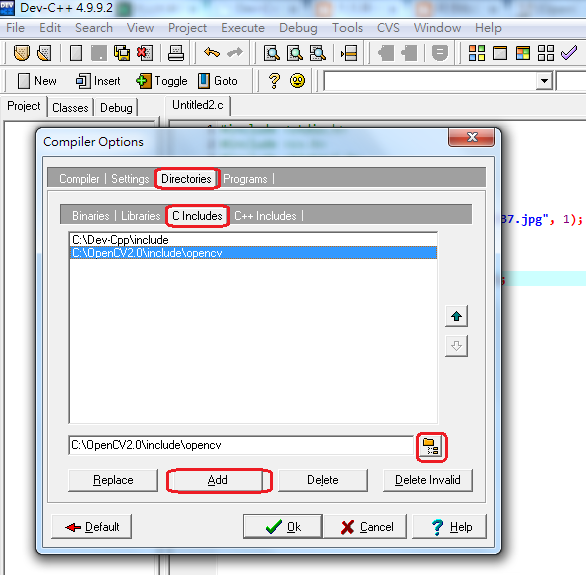Select the C:\Dev-Cpp\include list entry
The image size is (586, 575).
coord(253,239)
